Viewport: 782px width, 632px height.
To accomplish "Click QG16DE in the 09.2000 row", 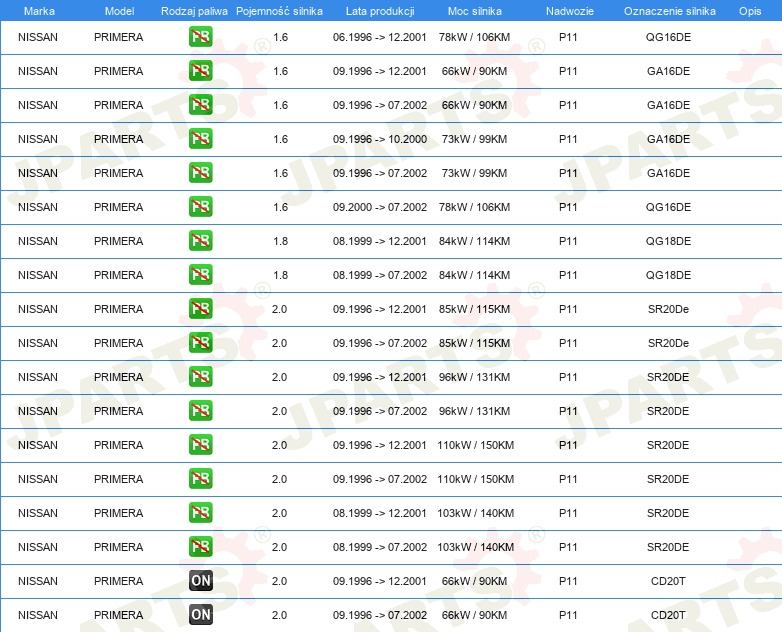I will tap(668, 207).
